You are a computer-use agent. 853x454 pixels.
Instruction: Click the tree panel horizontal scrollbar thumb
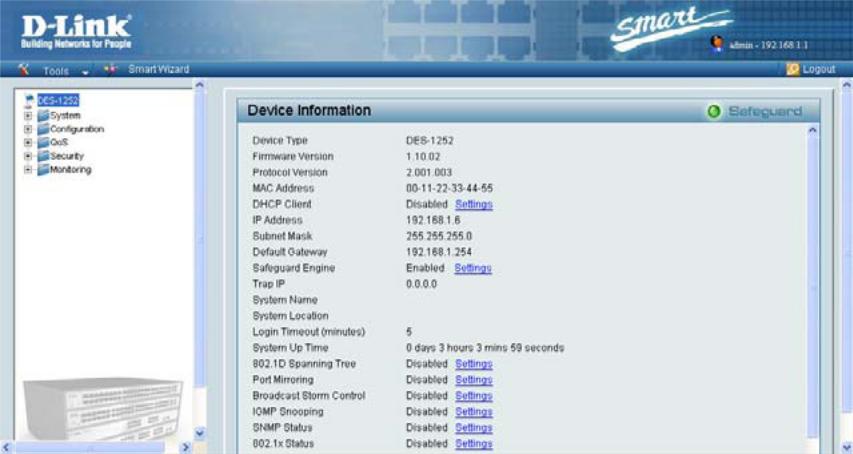[x=90, y=447]
